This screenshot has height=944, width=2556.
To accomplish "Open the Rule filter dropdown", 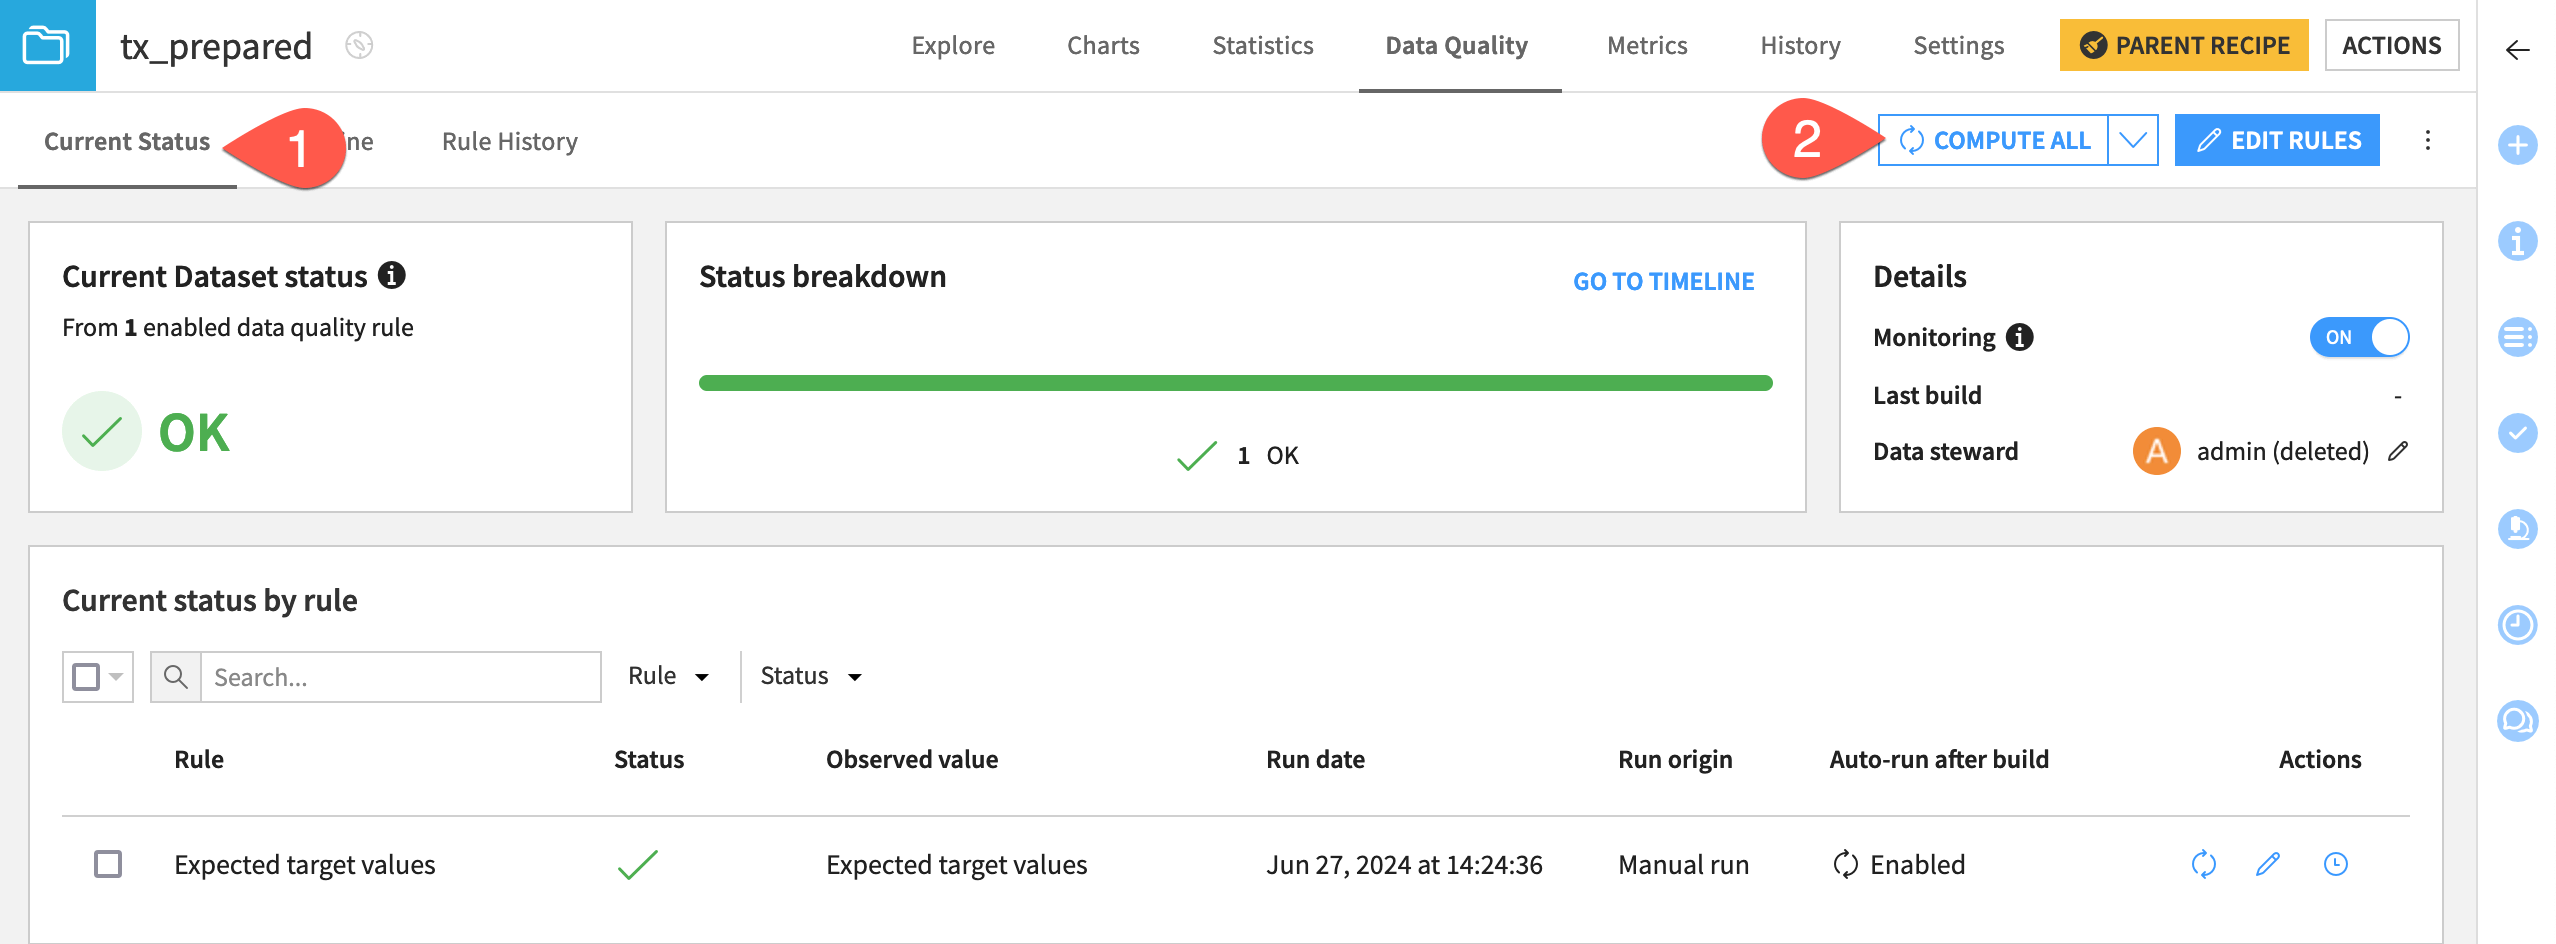I will (x=668, y=676).
